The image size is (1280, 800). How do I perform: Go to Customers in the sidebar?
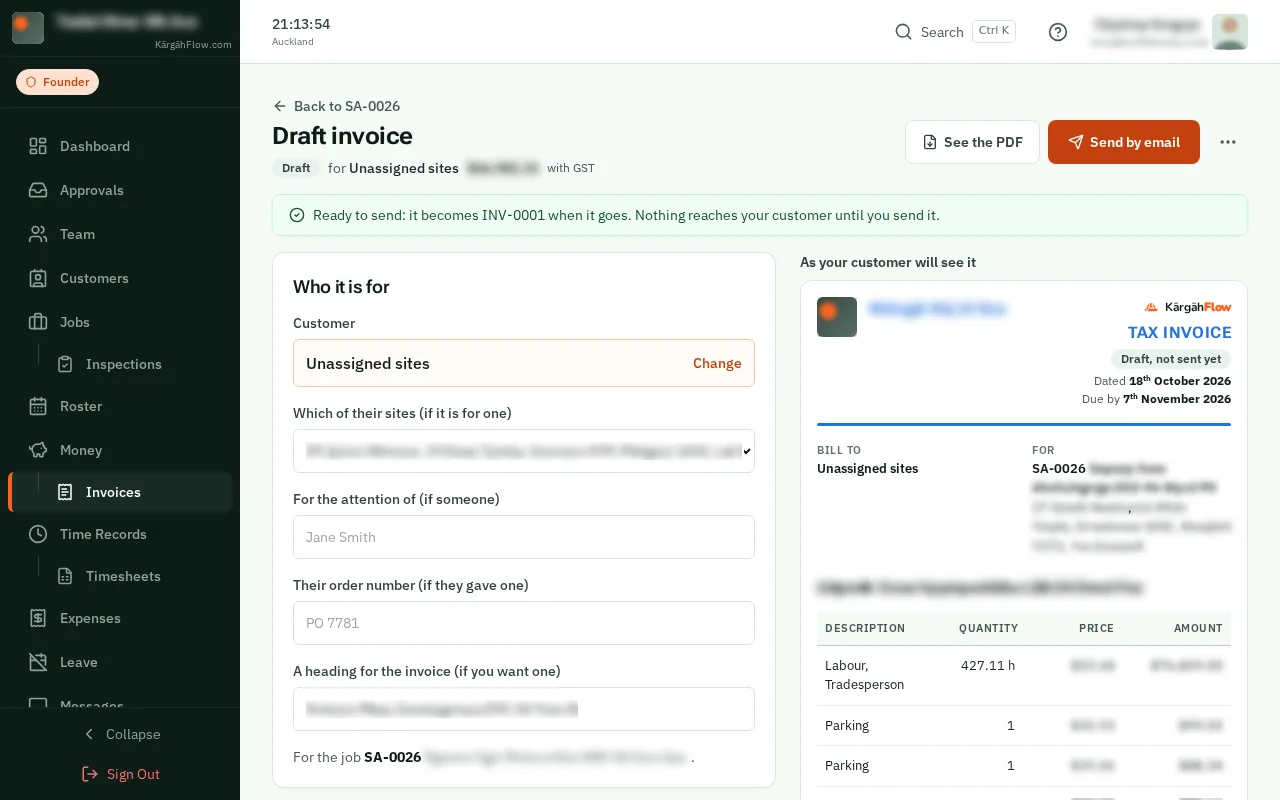click(x=120, y=278)
